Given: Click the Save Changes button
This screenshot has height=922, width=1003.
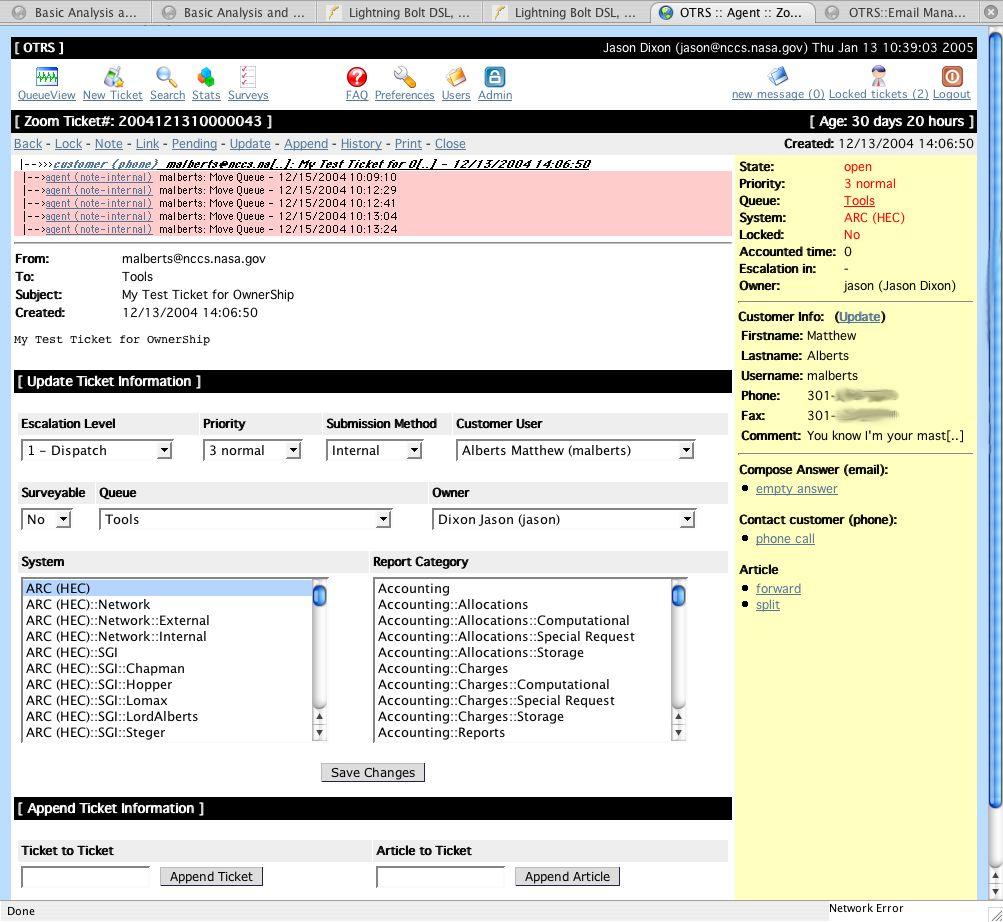Looking at the screenshot, I should tap(373, 772).
